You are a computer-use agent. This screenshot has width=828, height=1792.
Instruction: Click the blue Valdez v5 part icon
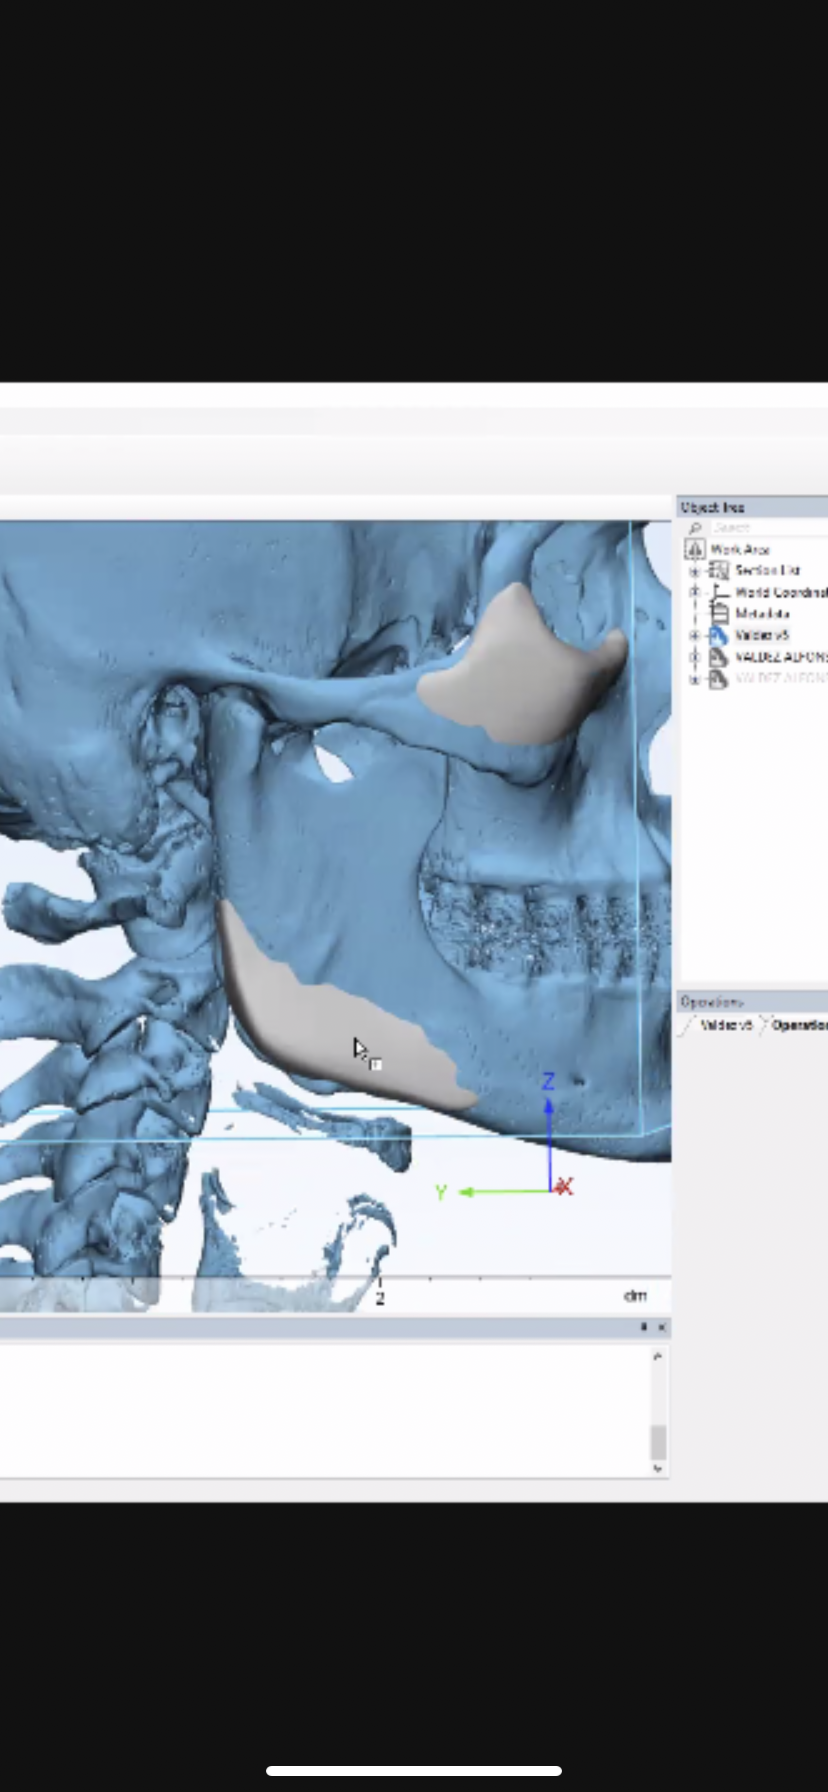(x=718, y=635)
